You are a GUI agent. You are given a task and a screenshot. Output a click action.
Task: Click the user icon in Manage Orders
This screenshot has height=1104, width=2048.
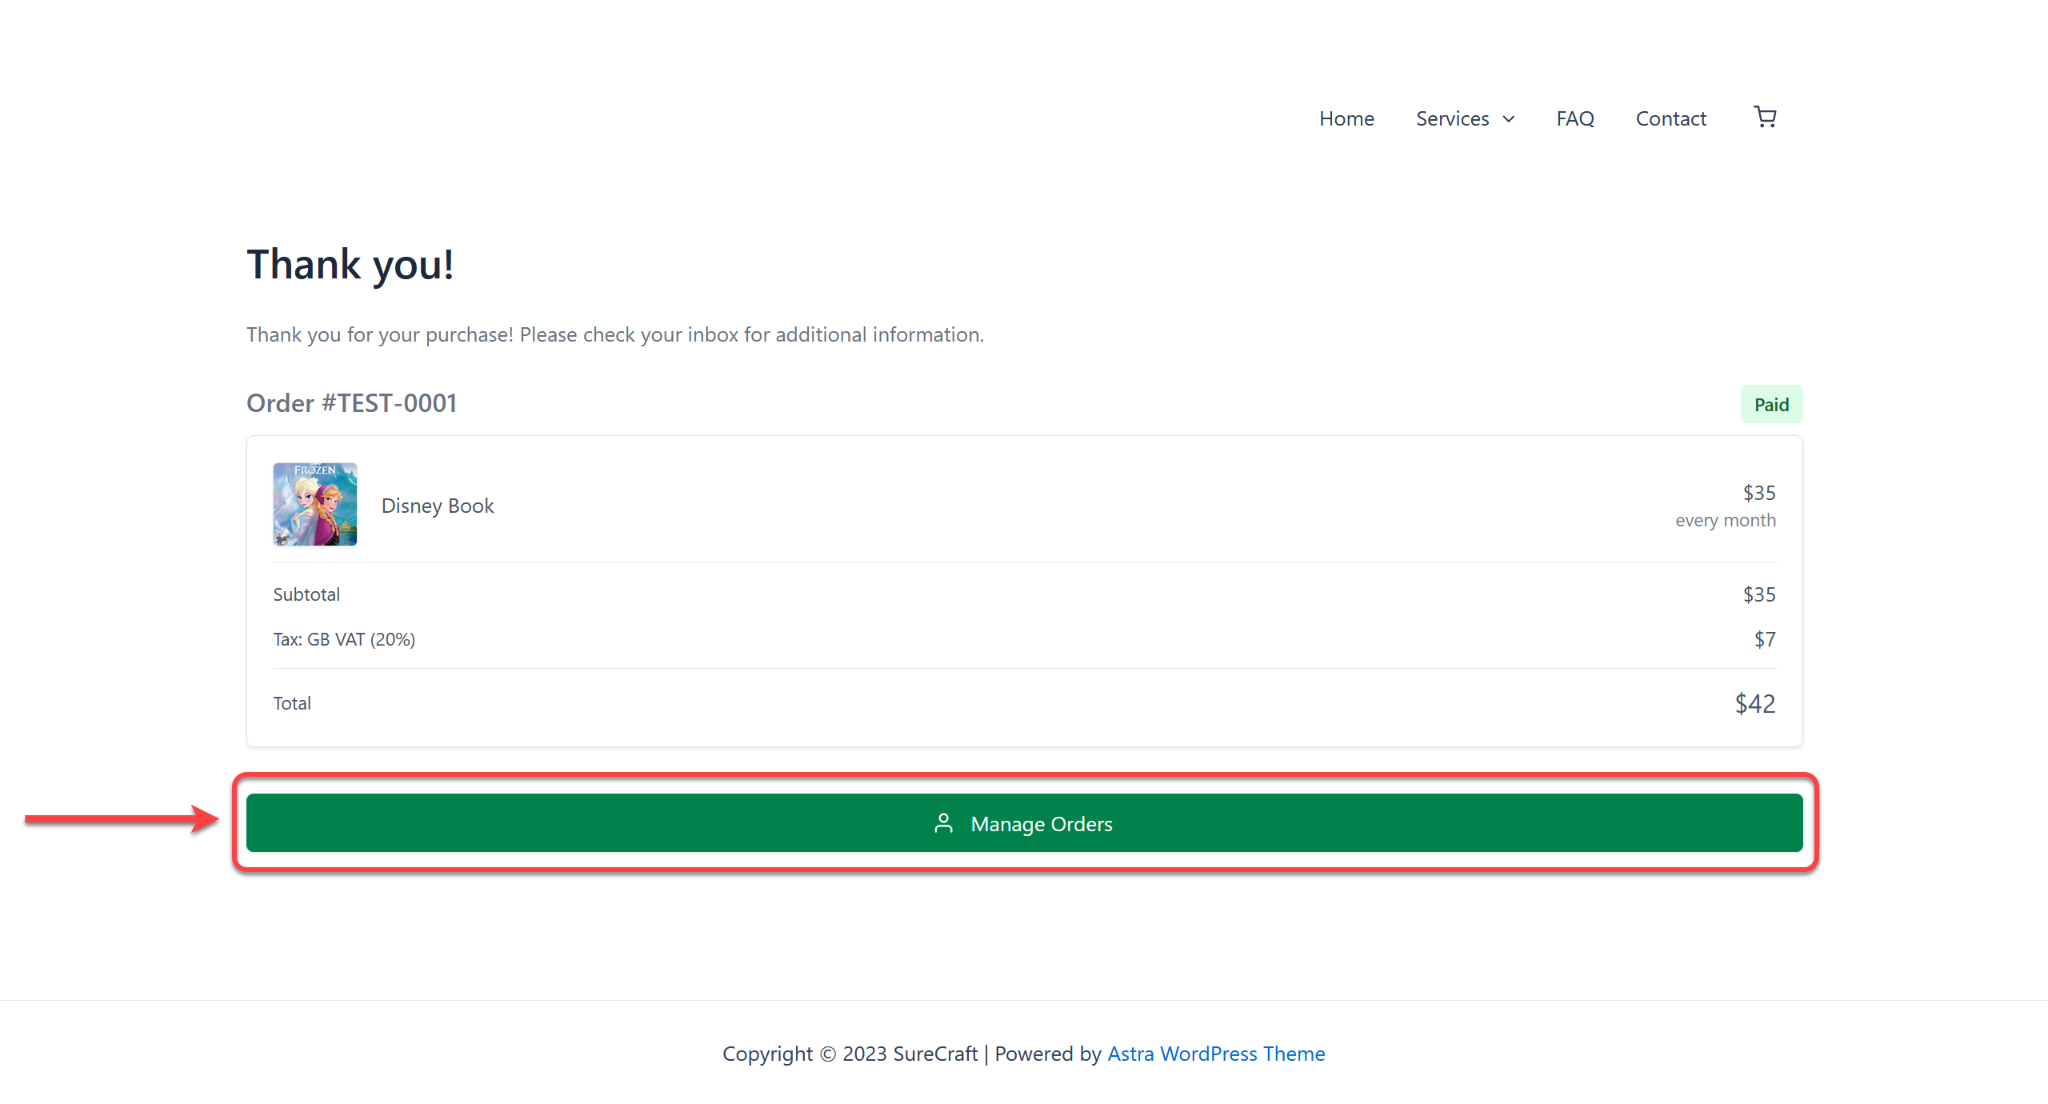click(943, 823)
